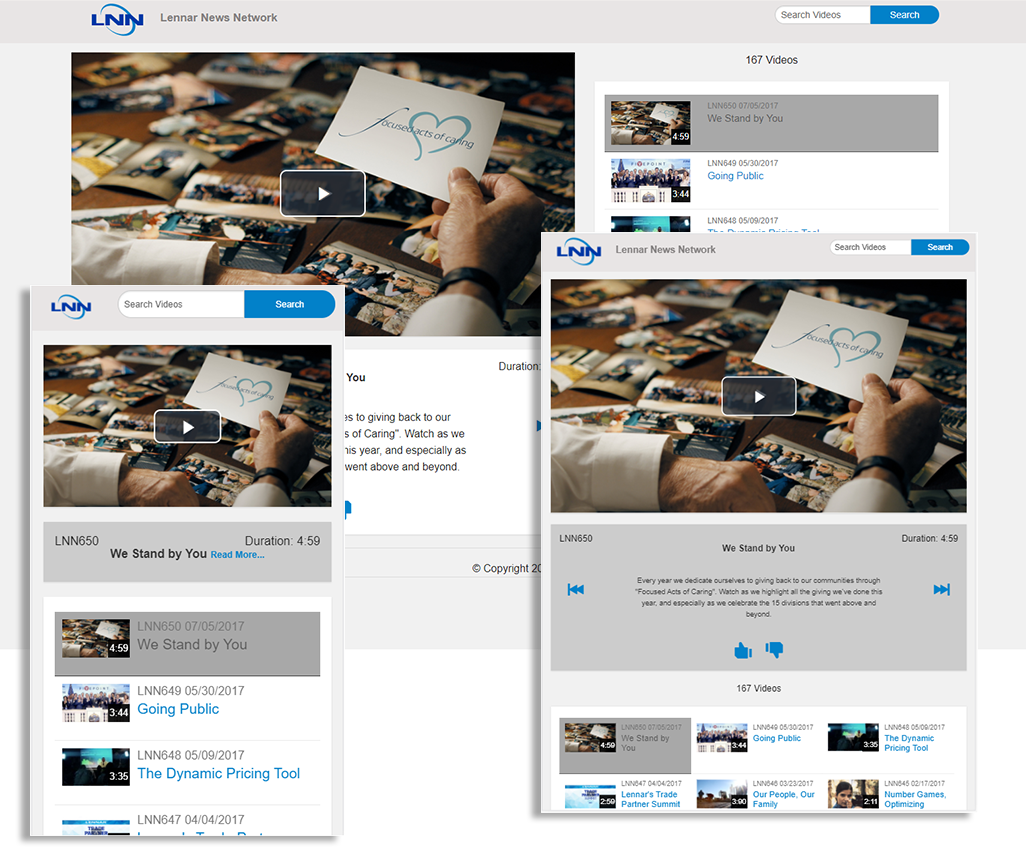Click "LNN650" label in the tablet info panel
The width and height of the screenshot is (1026, 864).
coord(576,539)
